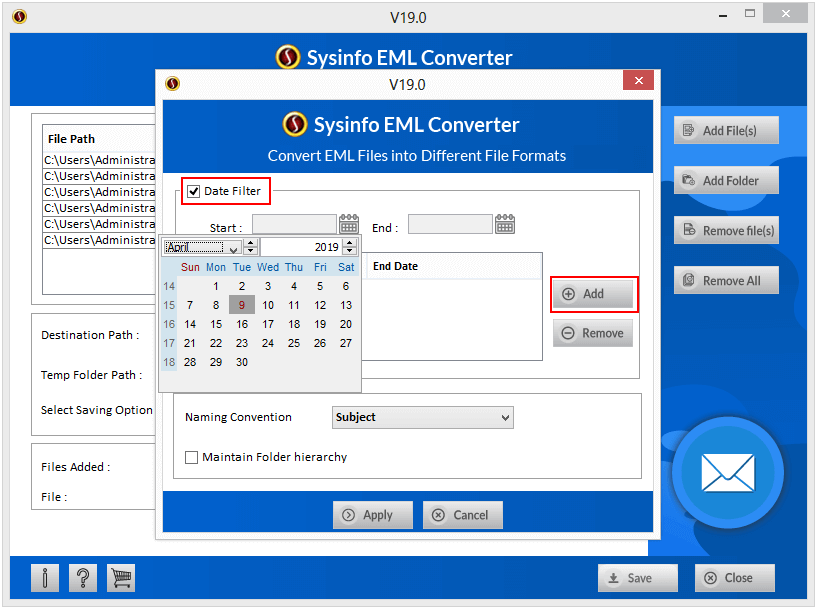Select April 20 in the calendar

346,324
